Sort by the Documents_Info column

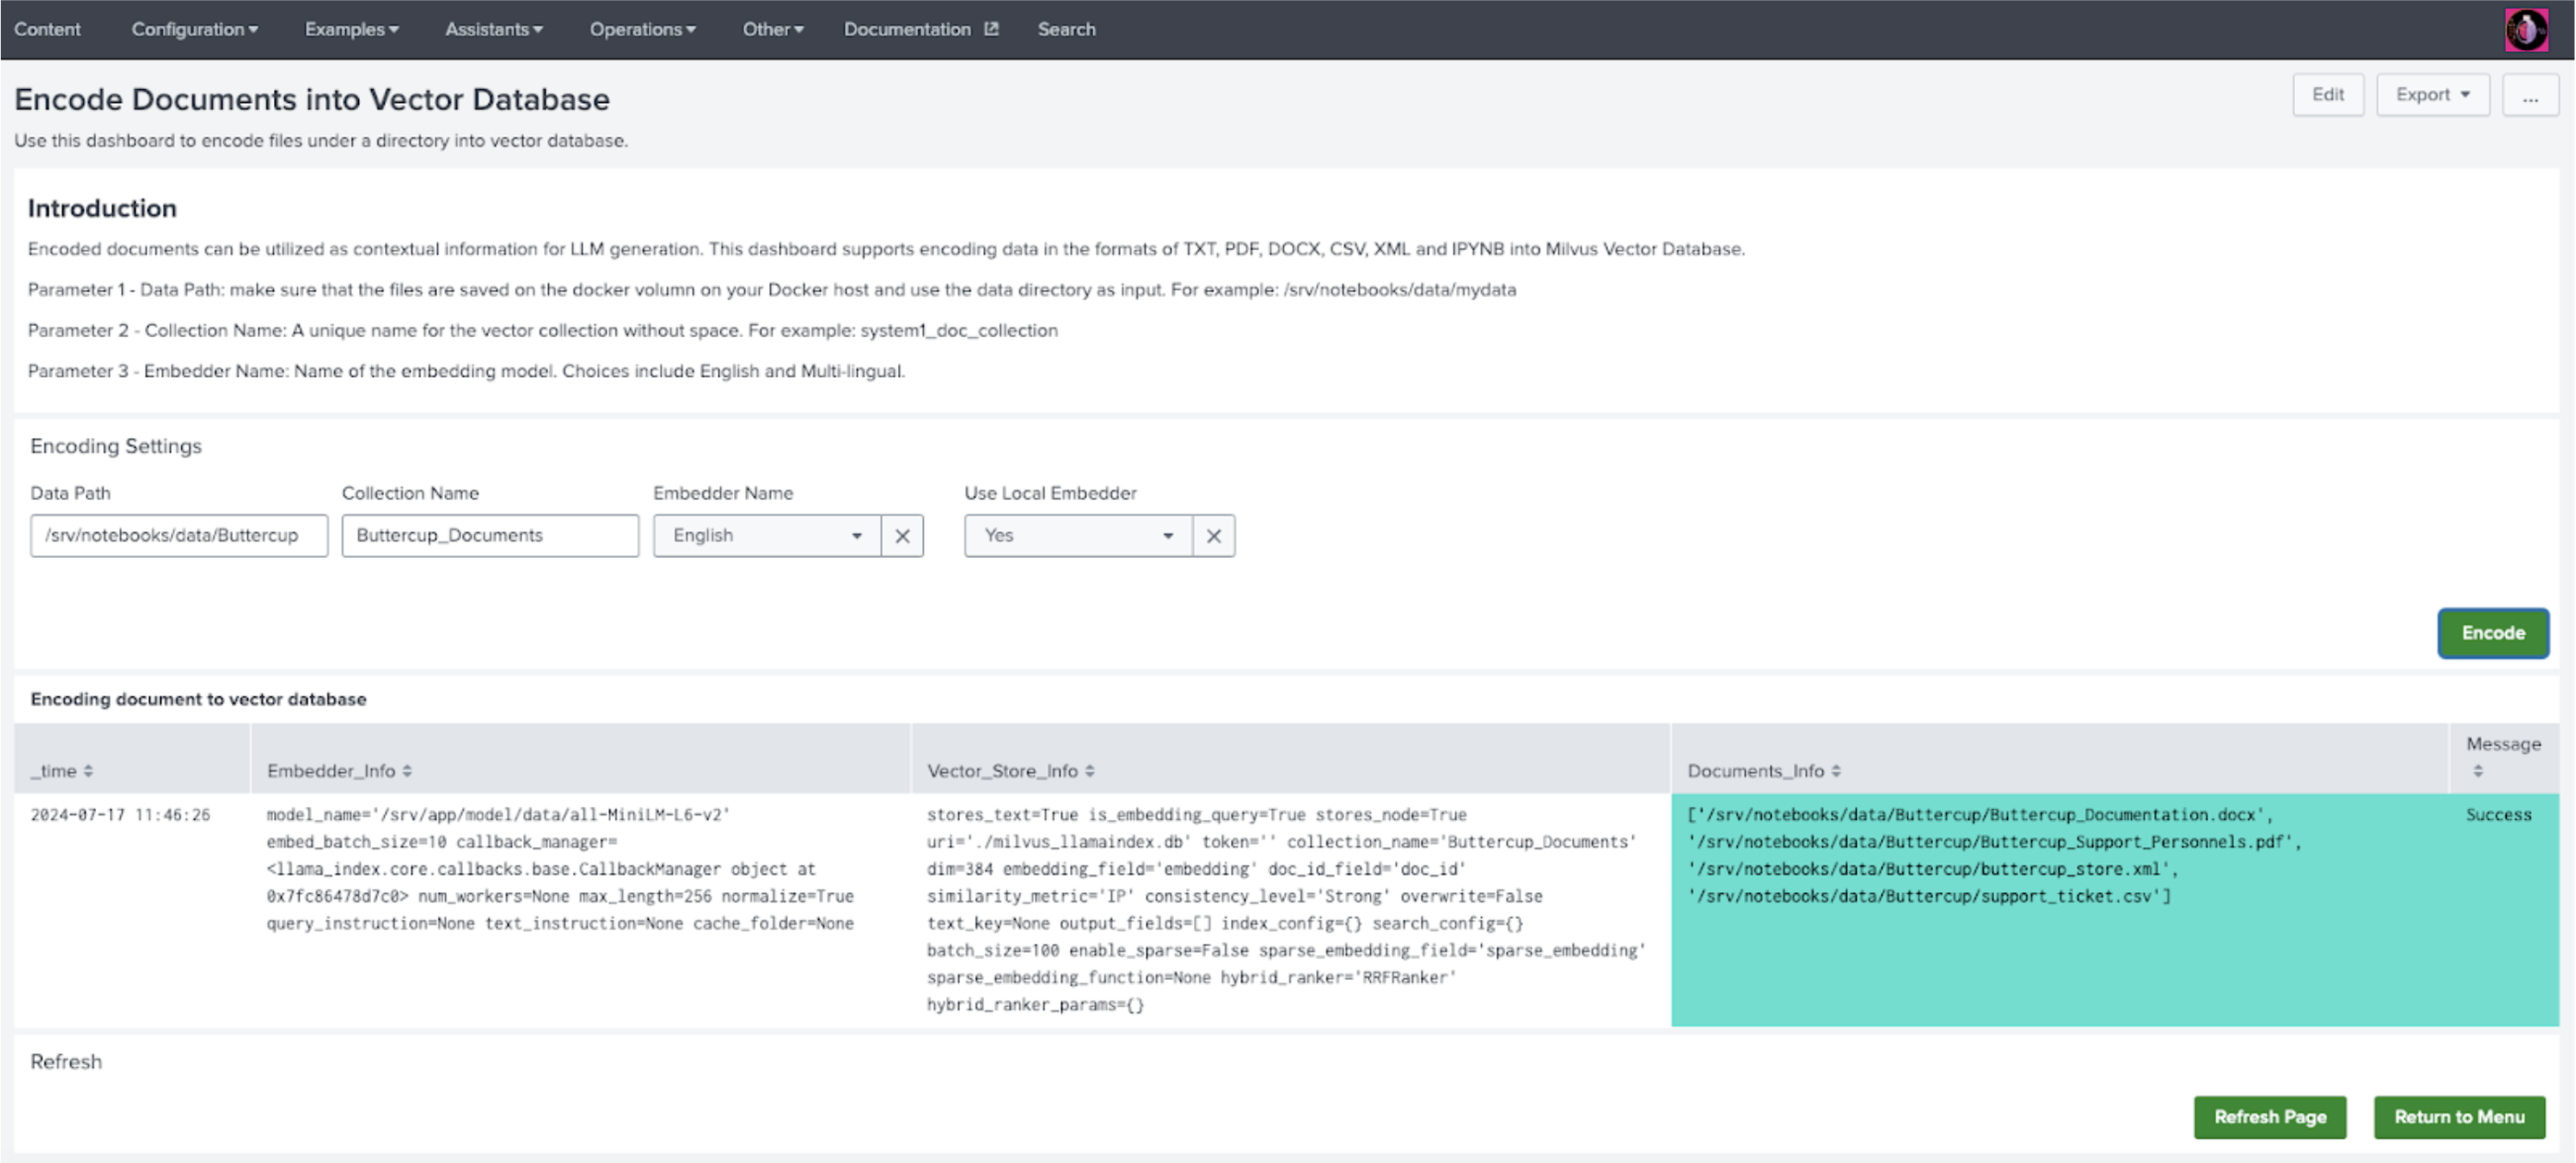(1764, 771)
